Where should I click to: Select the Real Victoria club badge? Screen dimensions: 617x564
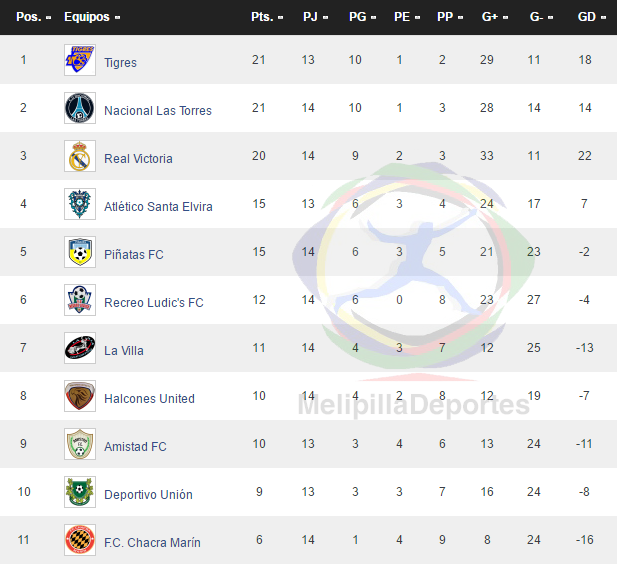(x=80, y=156)
